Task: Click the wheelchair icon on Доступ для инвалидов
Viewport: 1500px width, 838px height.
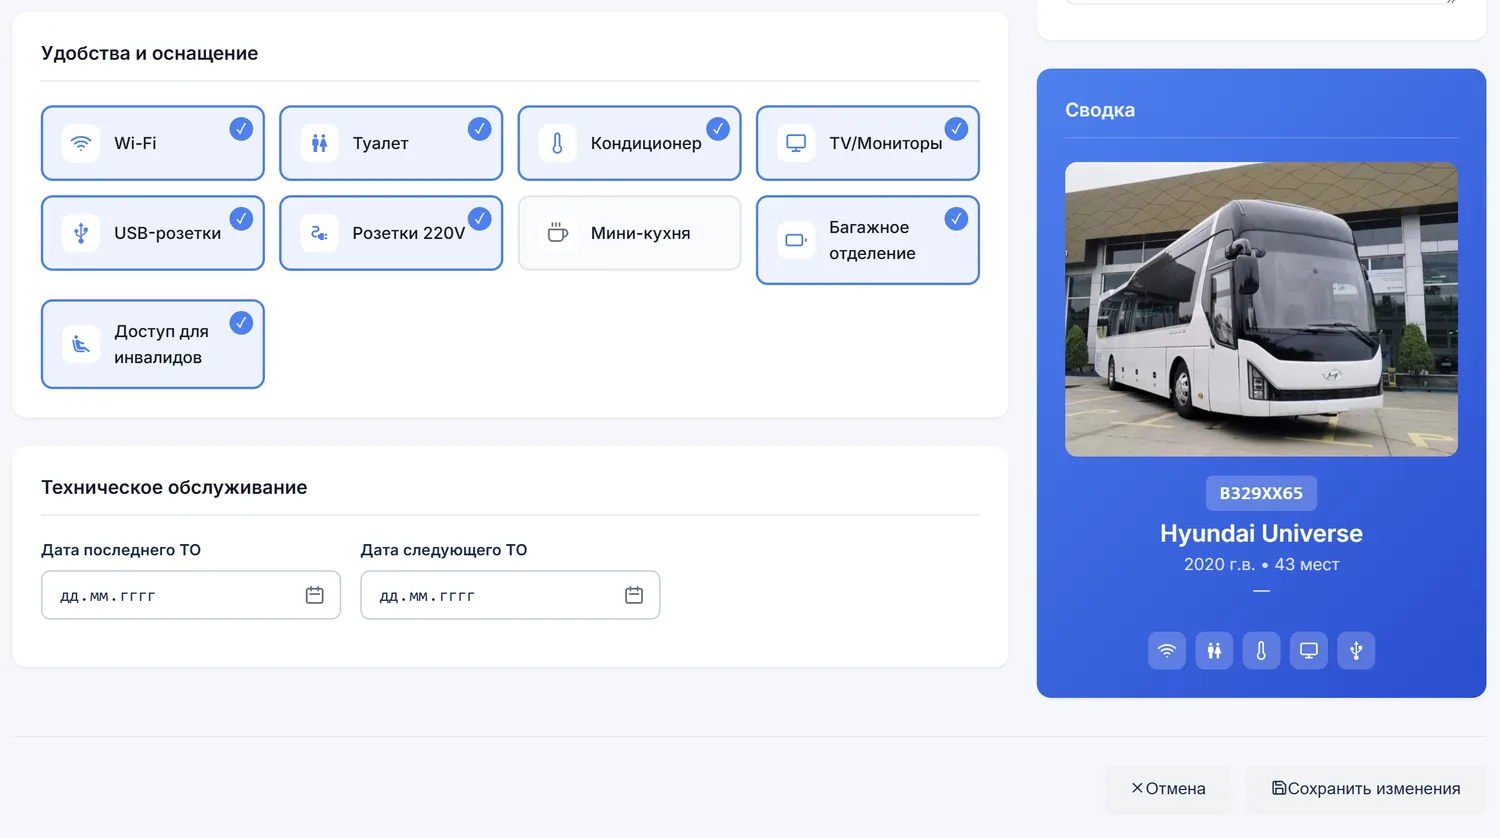Action: coord(81,344)
